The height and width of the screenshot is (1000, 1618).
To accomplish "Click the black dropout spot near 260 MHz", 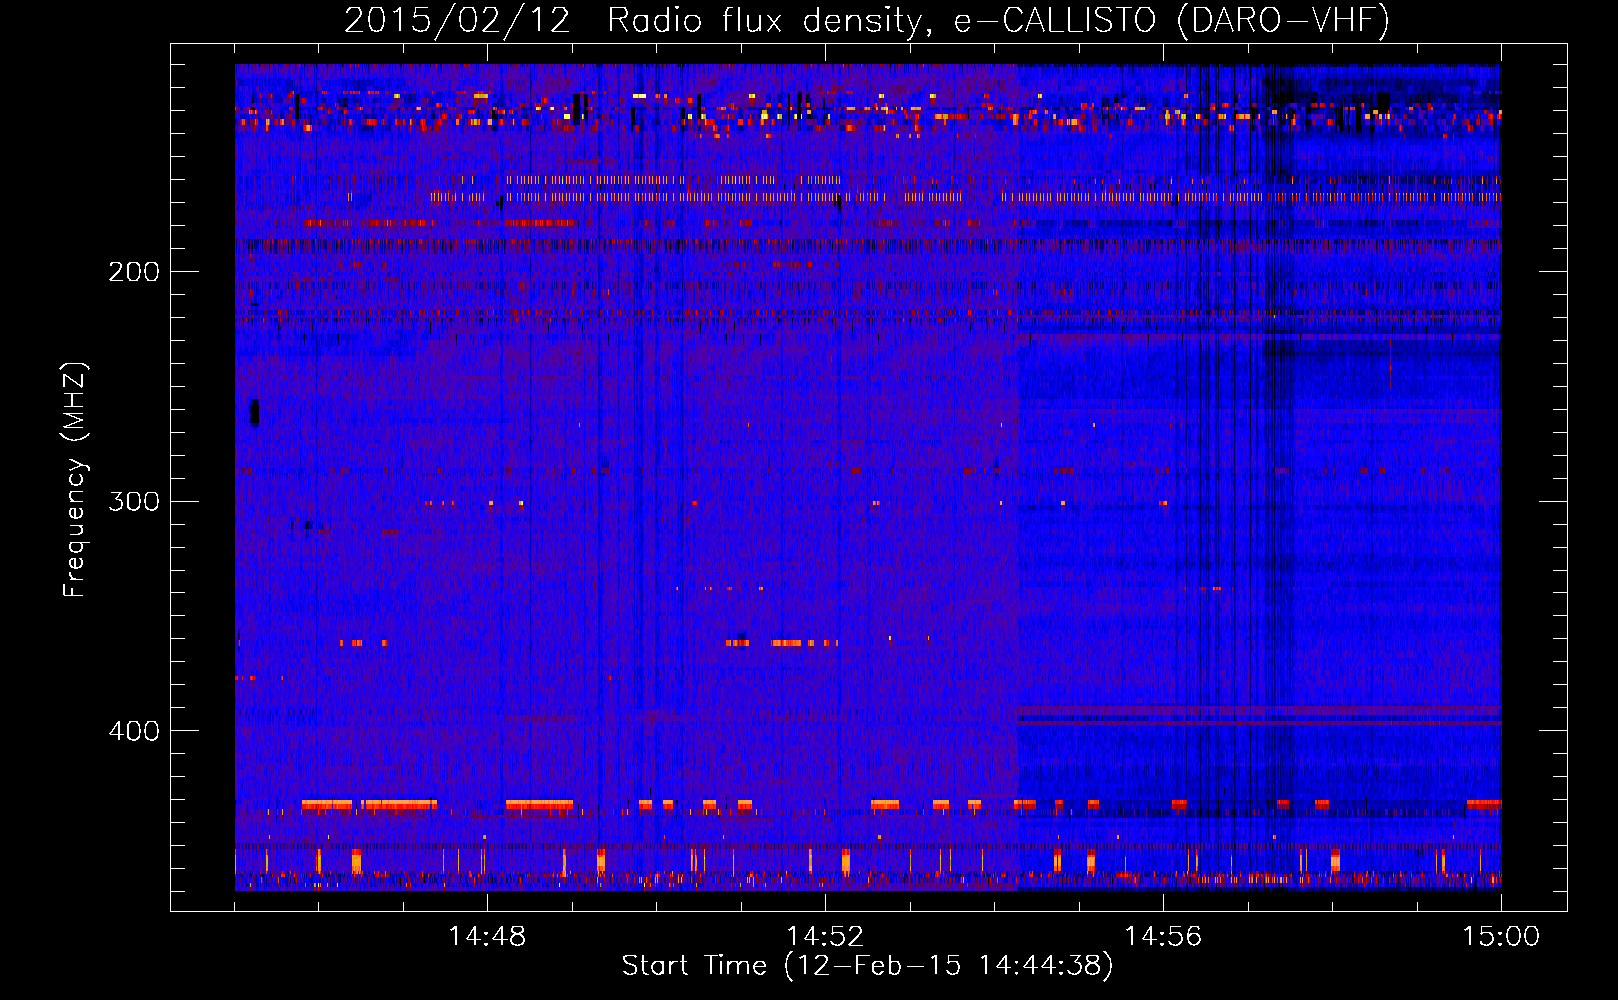I will [x=254, y=412].
